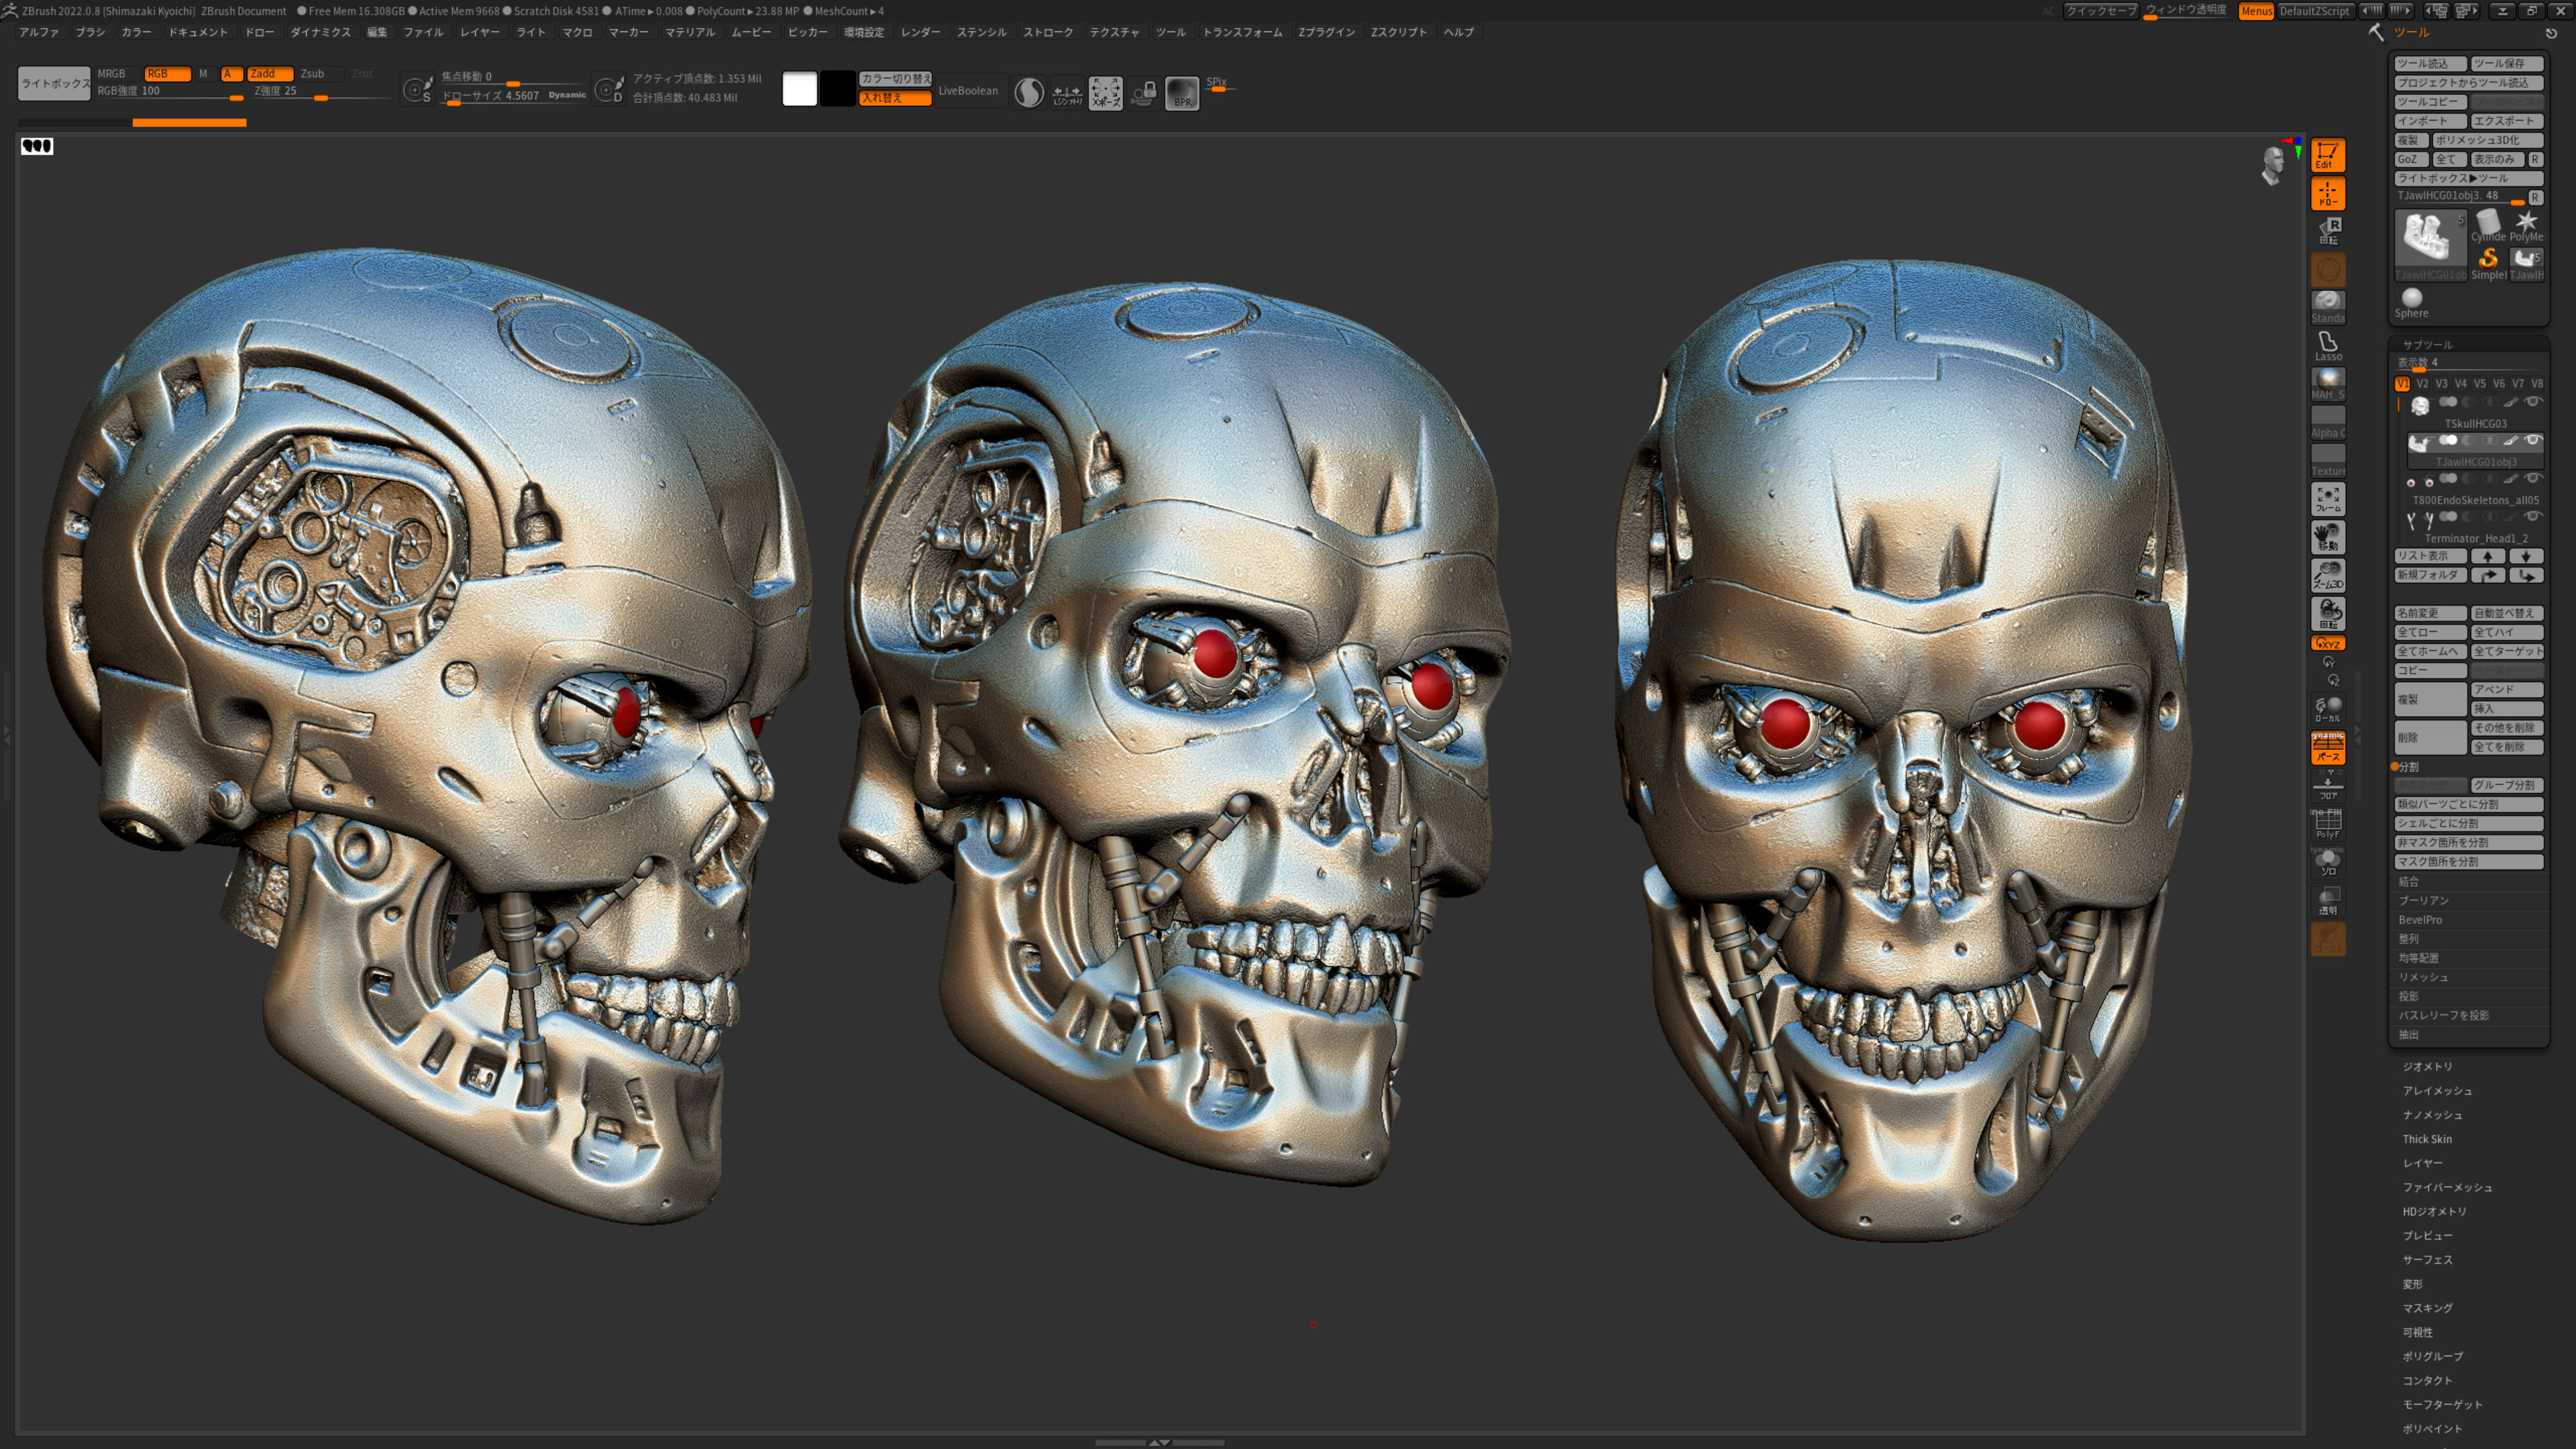Enable Local (ローカル) symmetry icon
Image resolution: width=2576 pixels, height=1449 pixels.
click(2327, 709)
